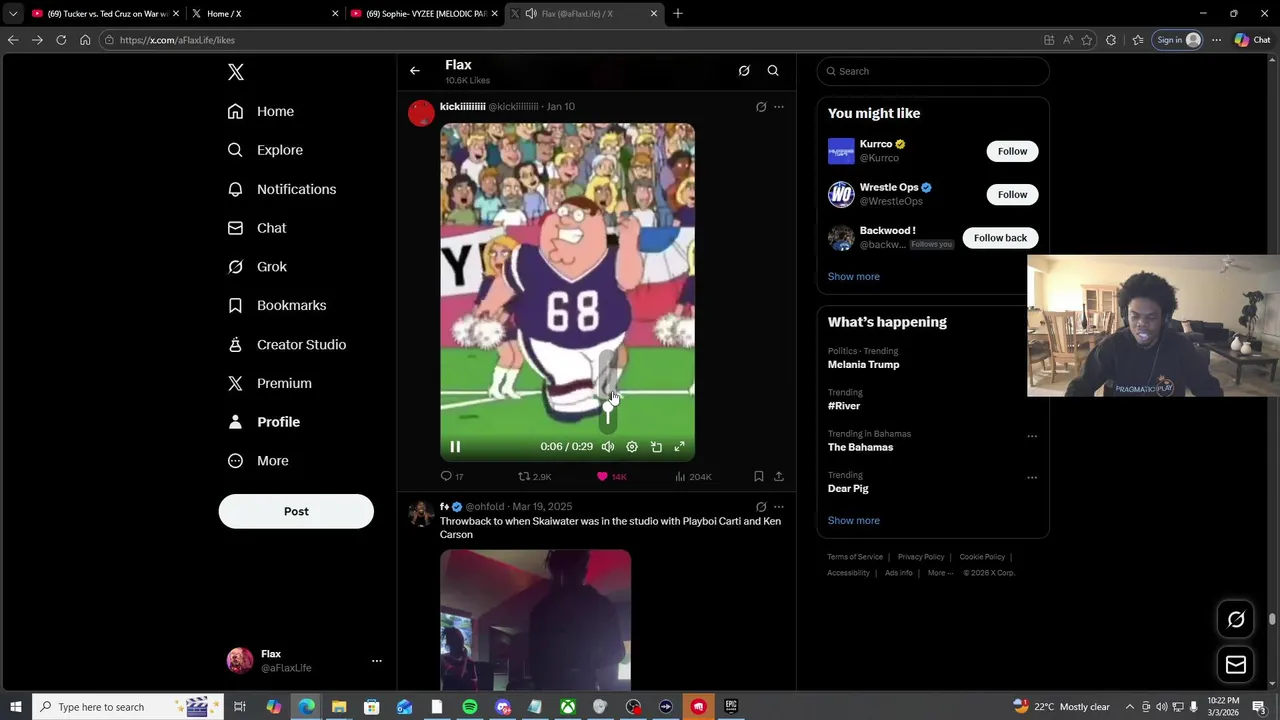Open Bookmarks in the sidebar

277,305
